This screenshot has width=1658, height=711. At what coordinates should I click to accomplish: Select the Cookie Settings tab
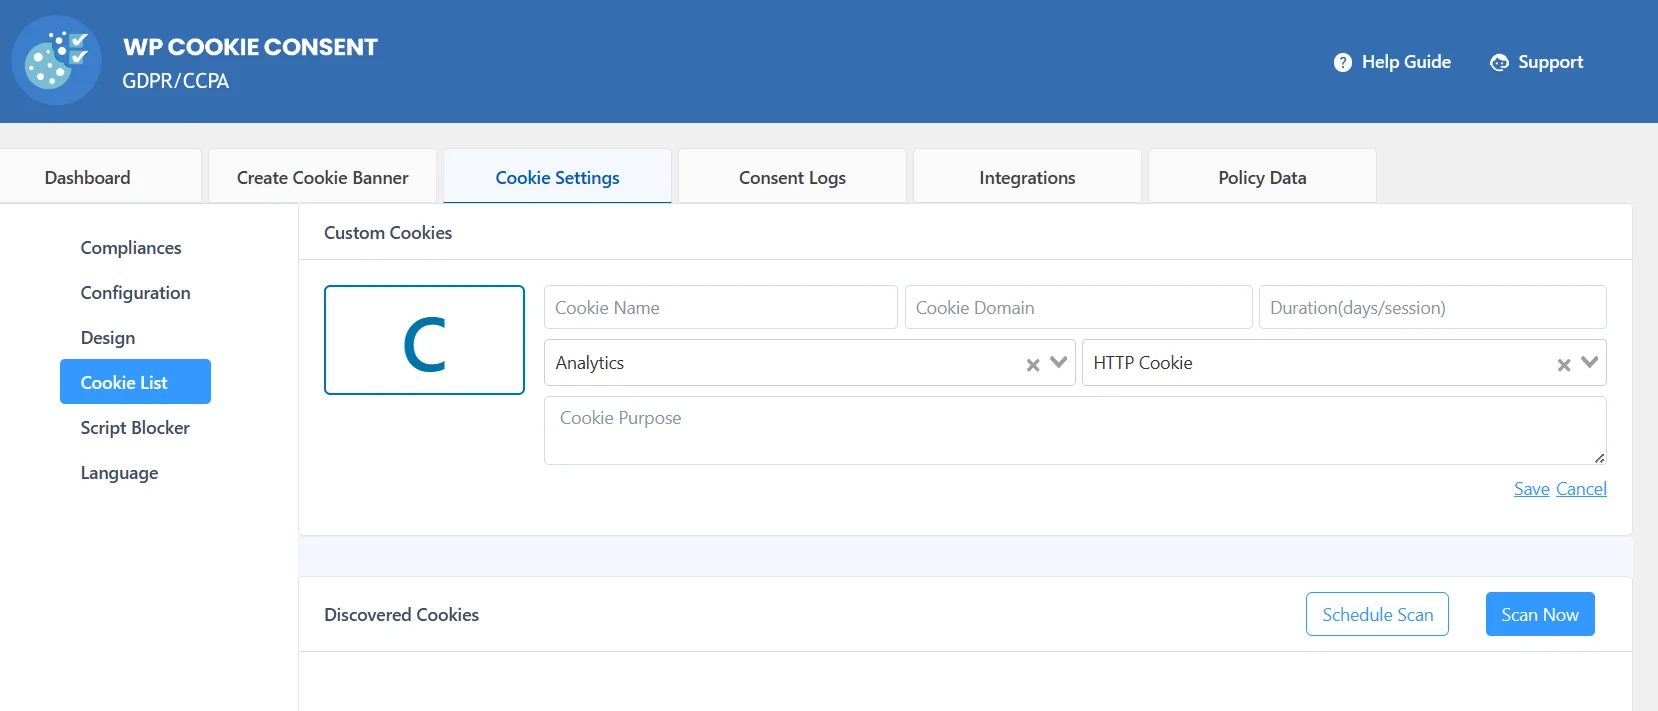557,176
